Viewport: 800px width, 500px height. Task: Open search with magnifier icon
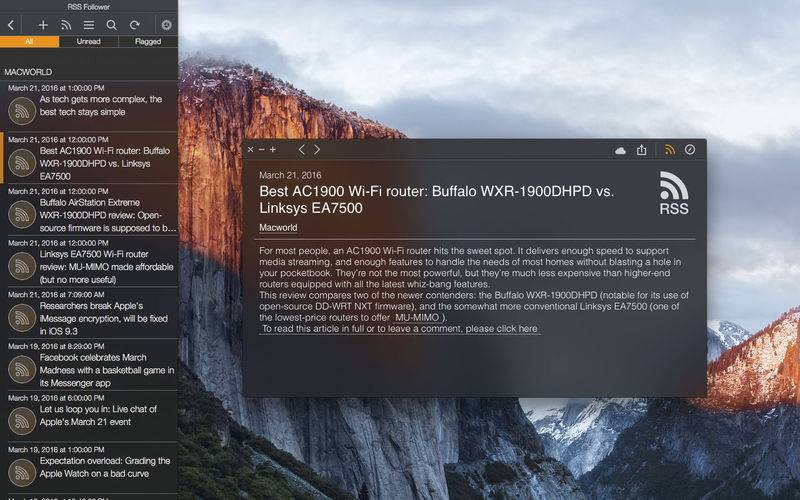click(111, 24)
